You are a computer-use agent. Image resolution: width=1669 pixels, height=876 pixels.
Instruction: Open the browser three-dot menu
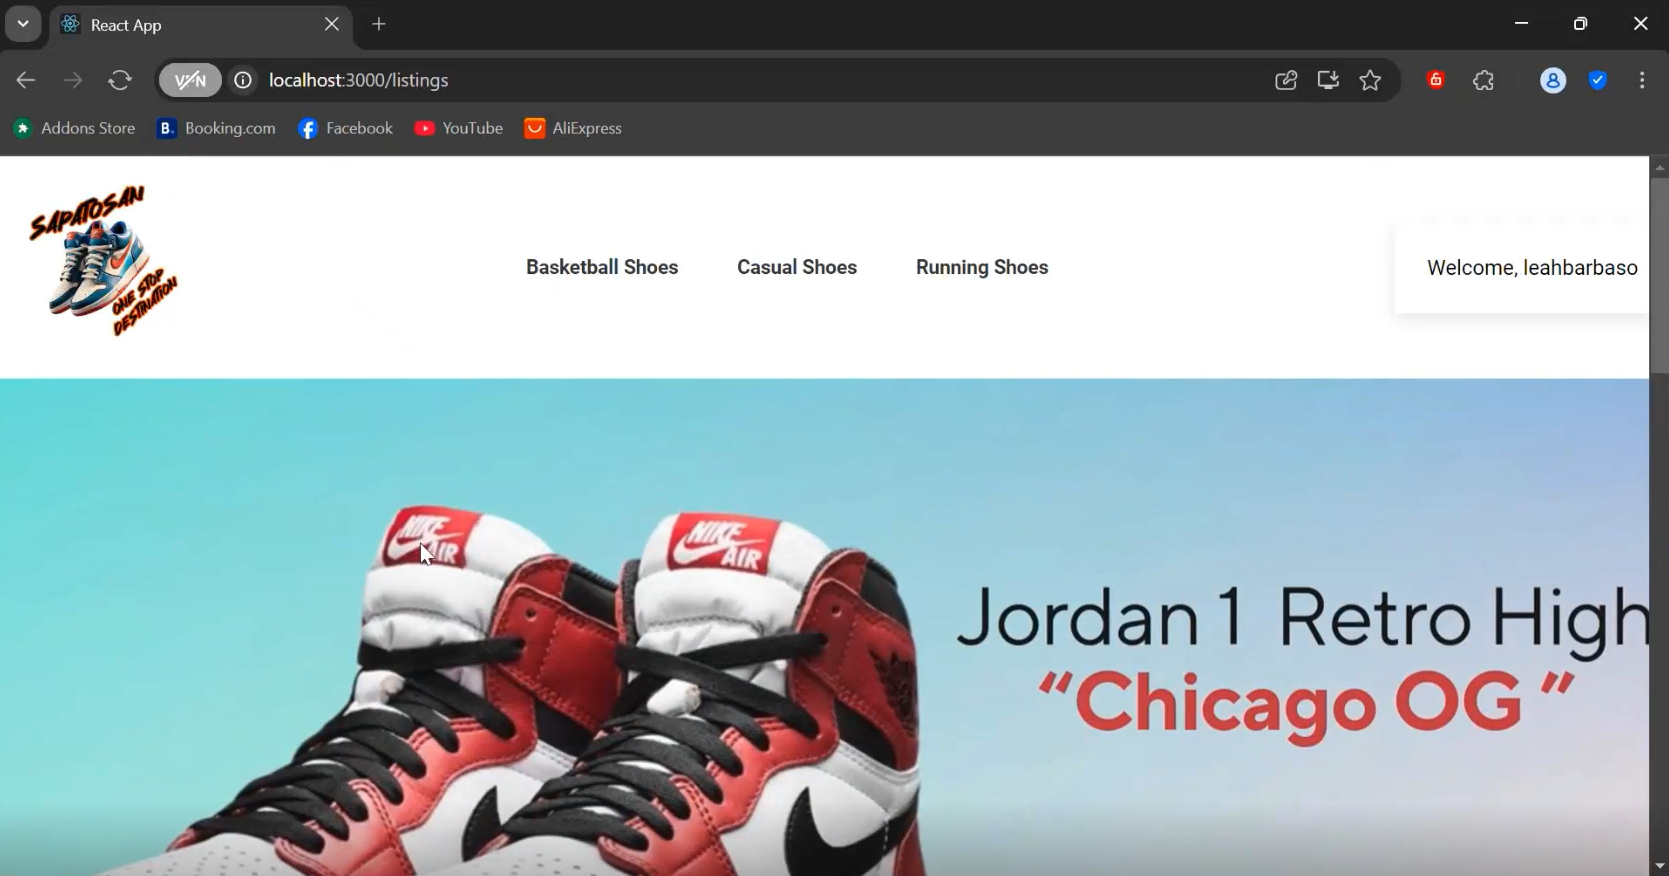pos(1642,80)
